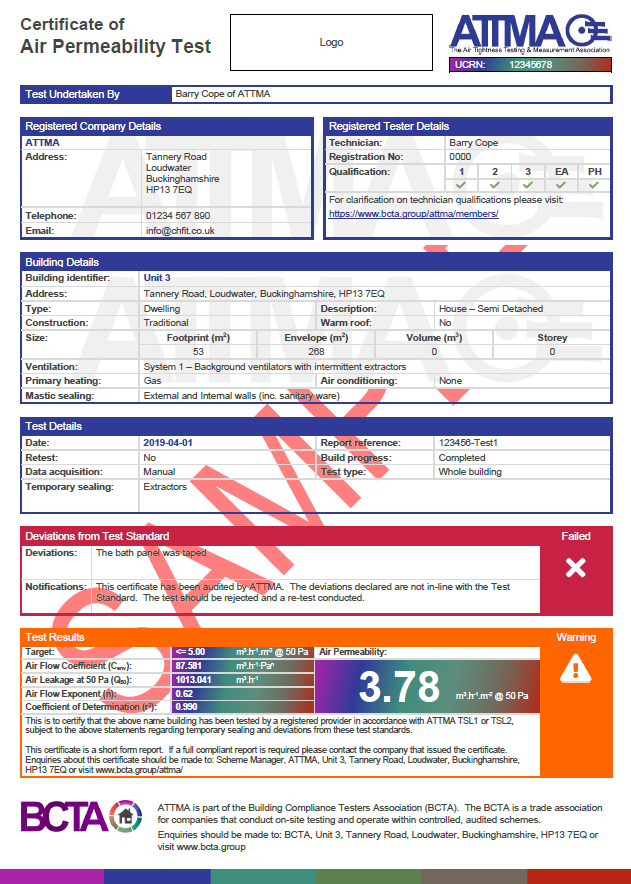Click the BCTA logo at the bottom
The height and width of the screenshot is (884, 631).
[x=82, y=816]
